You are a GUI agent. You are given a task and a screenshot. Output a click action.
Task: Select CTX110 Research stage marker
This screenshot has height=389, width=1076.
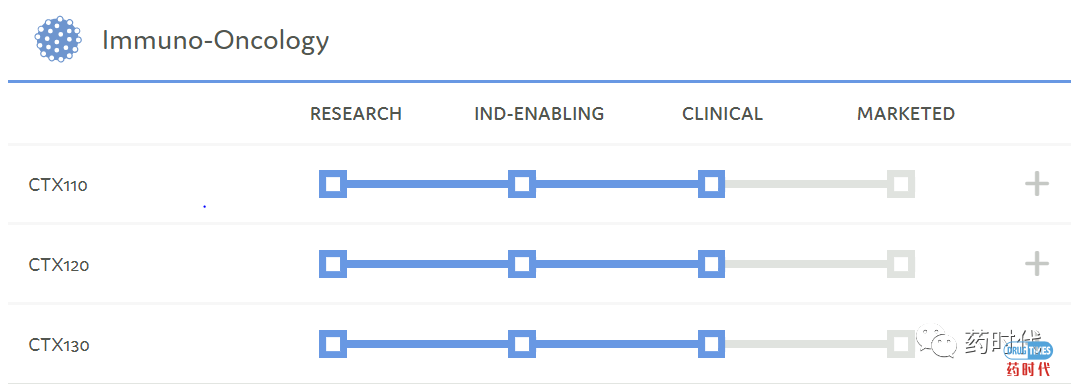tap(333, 184)
